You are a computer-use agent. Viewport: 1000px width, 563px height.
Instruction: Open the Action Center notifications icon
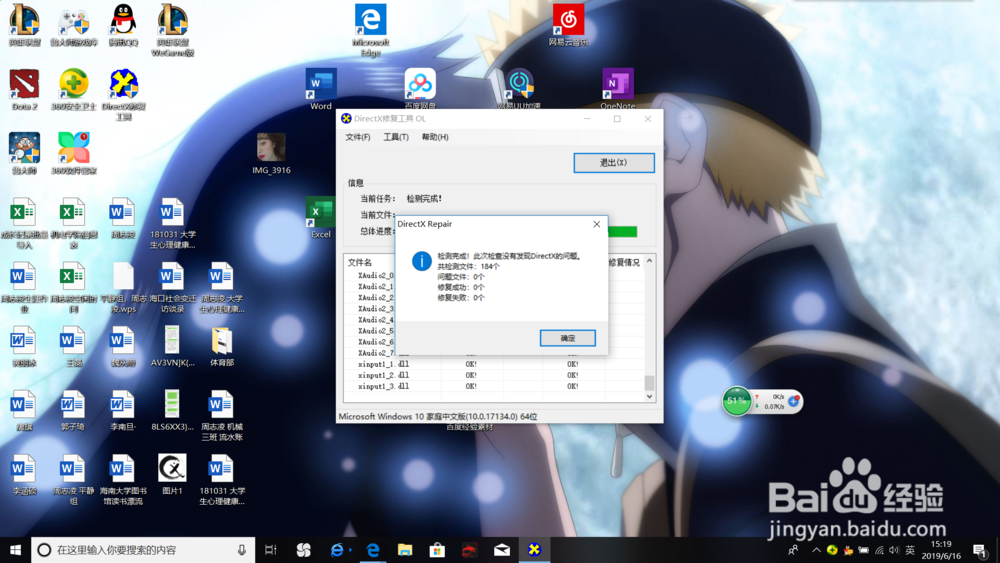pyautogui.click(x=980, y=550)
